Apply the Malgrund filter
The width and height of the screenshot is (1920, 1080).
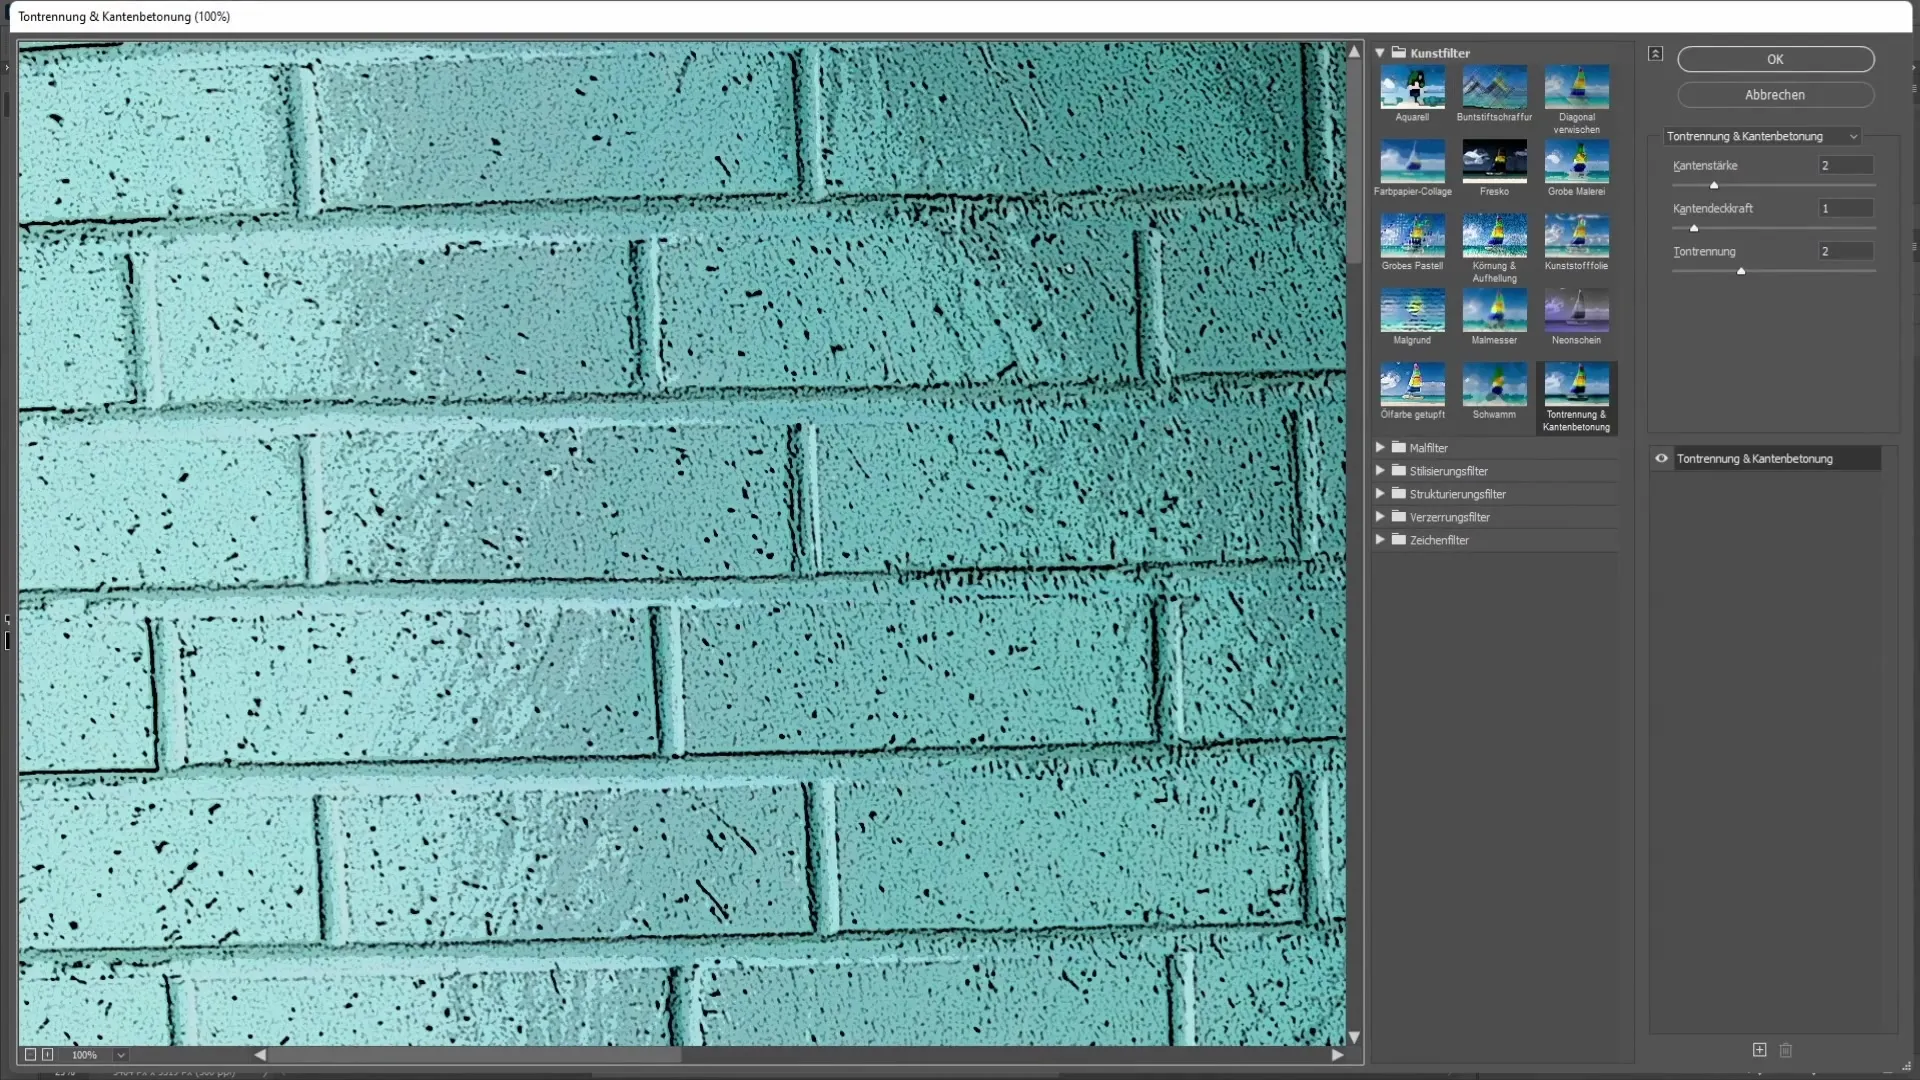(x=1412, y=311)
